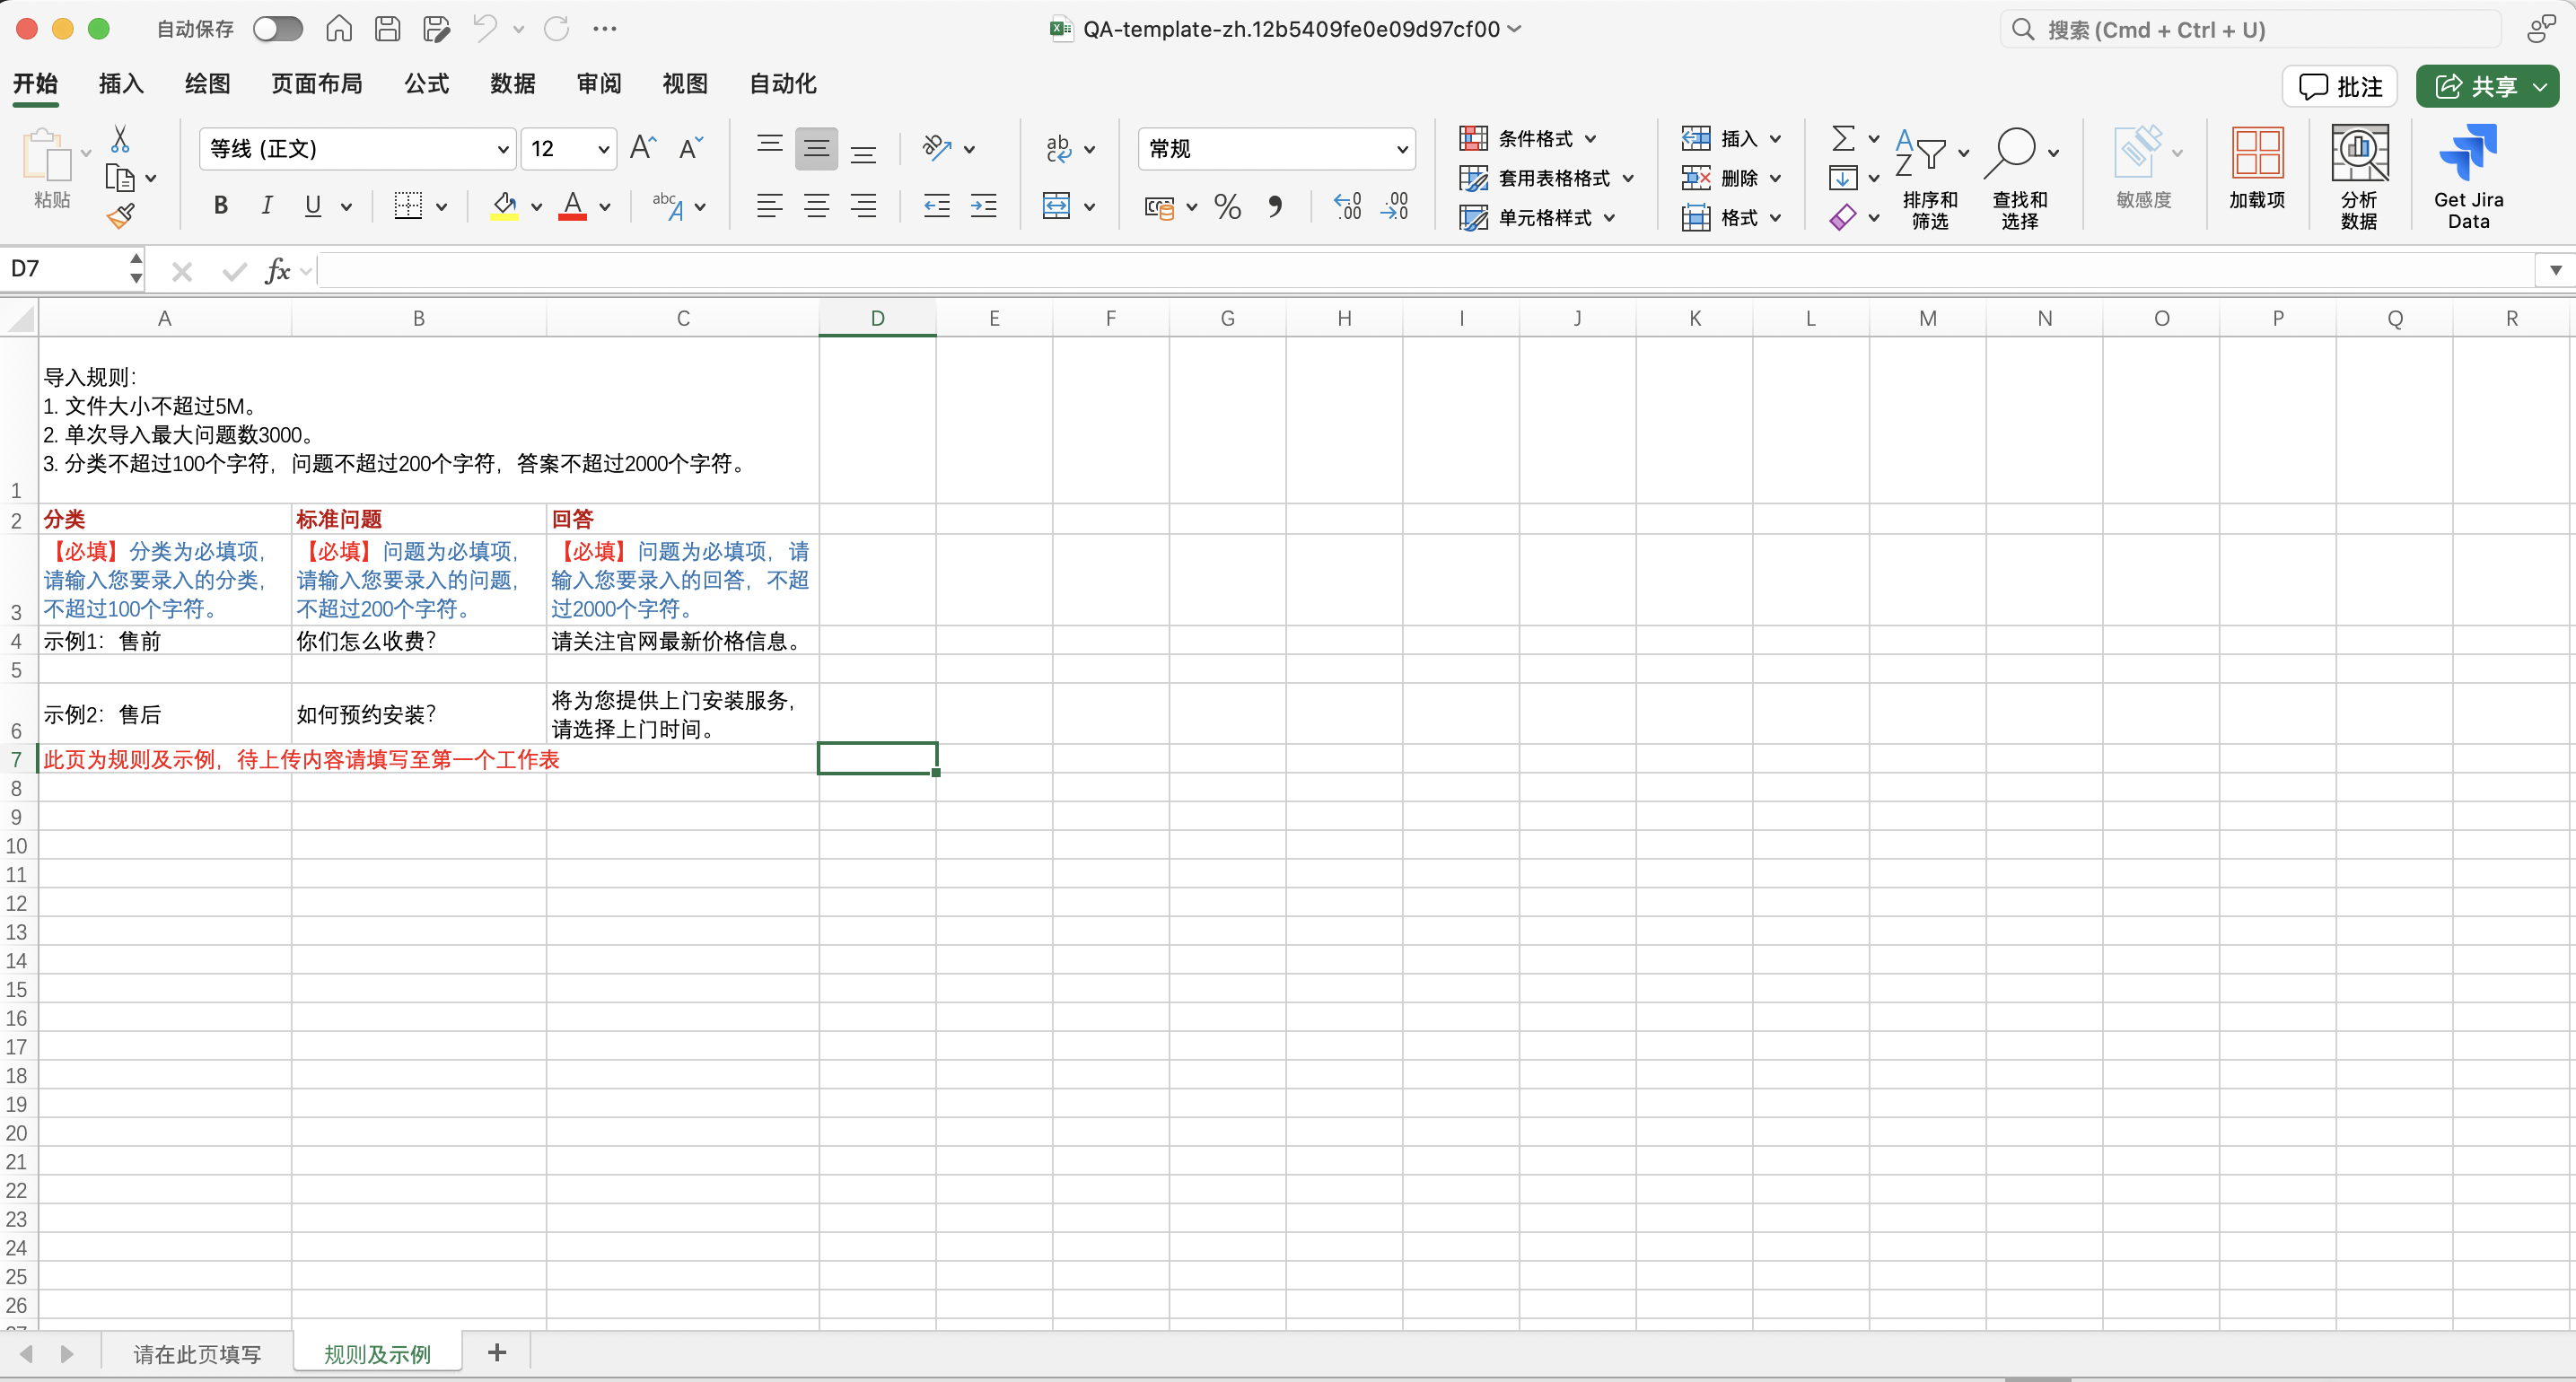Click the increase indent icon
Viewport: 2576px width, 1382px height.
[x=984, y=206]
